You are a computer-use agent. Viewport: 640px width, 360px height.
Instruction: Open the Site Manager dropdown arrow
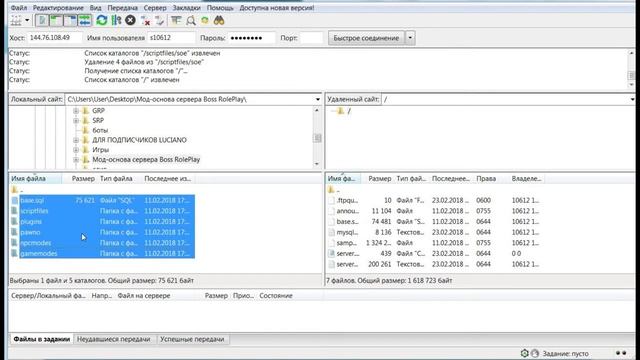pyautogui.click(x=27, y=20)
